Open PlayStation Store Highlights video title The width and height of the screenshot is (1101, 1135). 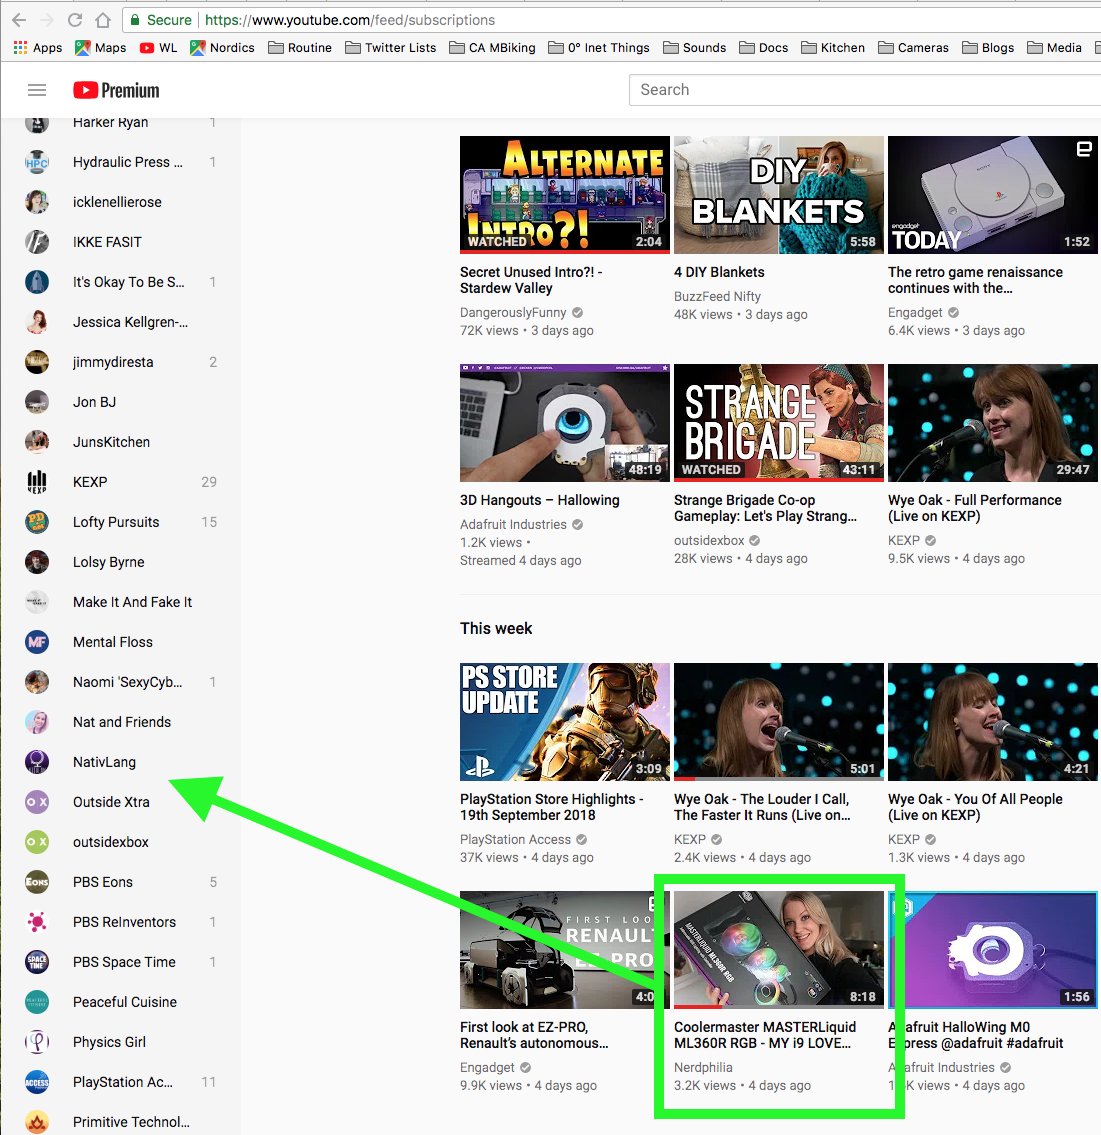(x=552, y=807)
